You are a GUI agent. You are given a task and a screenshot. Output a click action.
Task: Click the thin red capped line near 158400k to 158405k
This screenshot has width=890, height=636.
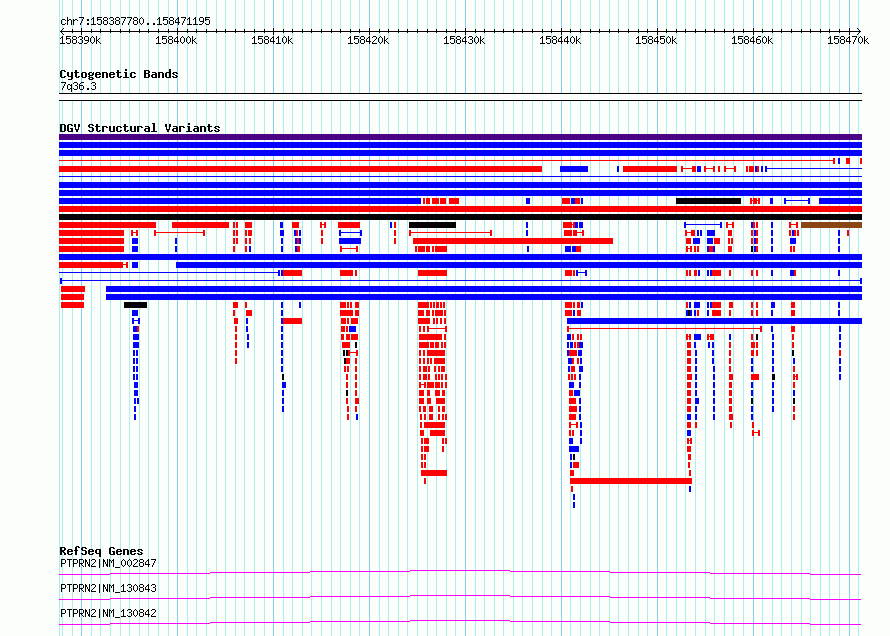pos(179,233)
